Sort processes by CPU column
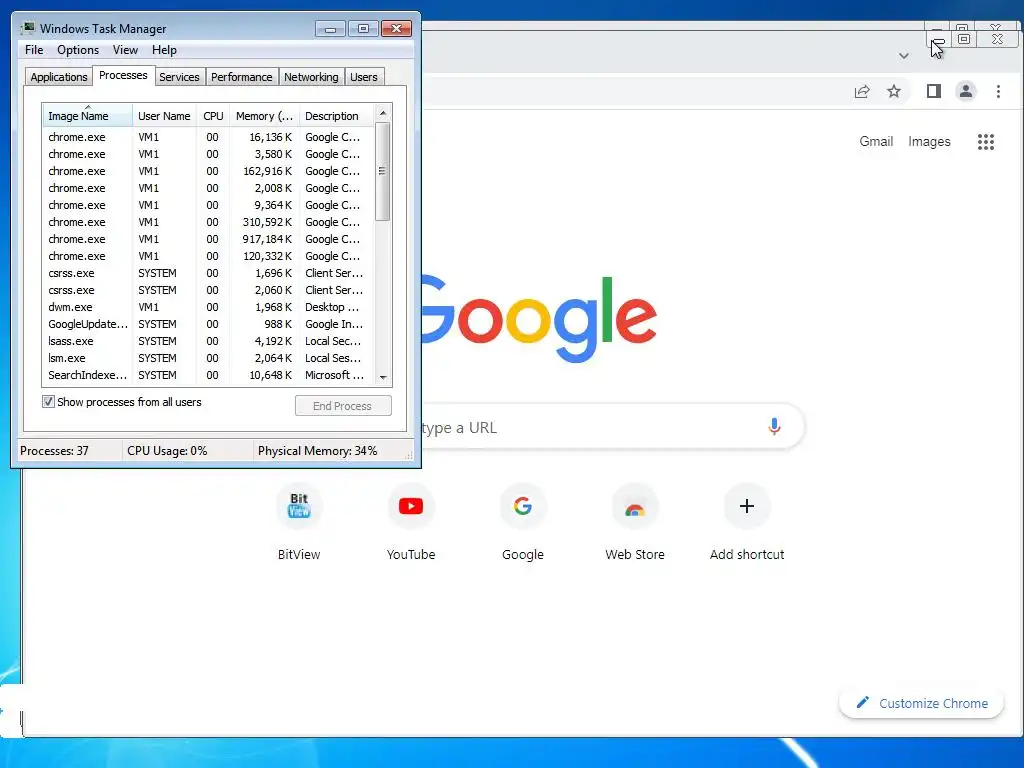Screen dimensions: 1024x768 pyautogui.click(x=214, y=116)
